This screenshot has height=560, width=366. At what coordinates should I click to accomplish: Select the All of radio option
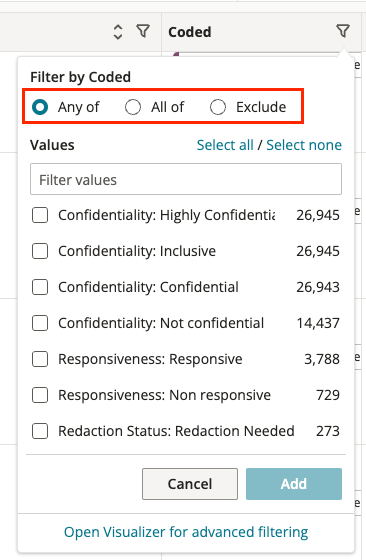click(x=133, y=107)
